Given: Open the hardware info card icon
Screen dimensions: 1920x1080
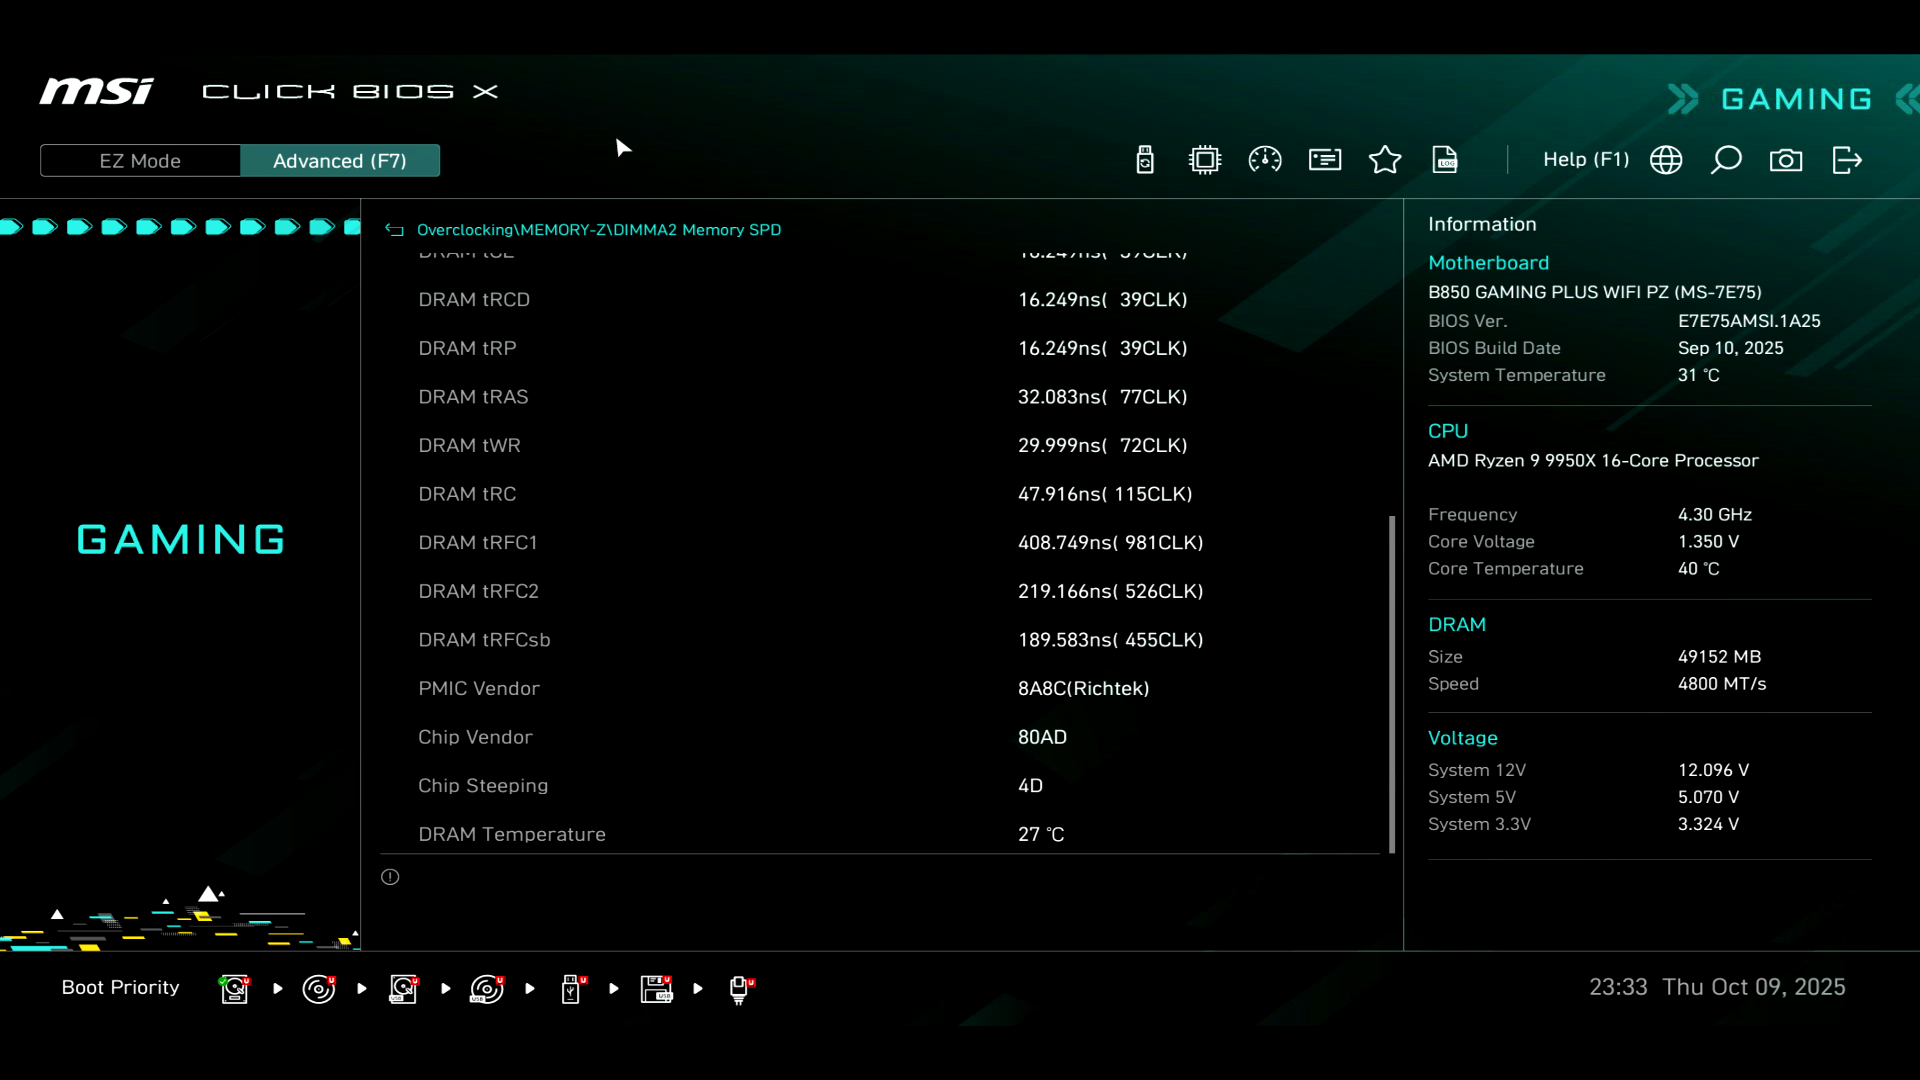Looking at the screenshot, I should point(1325,160).
